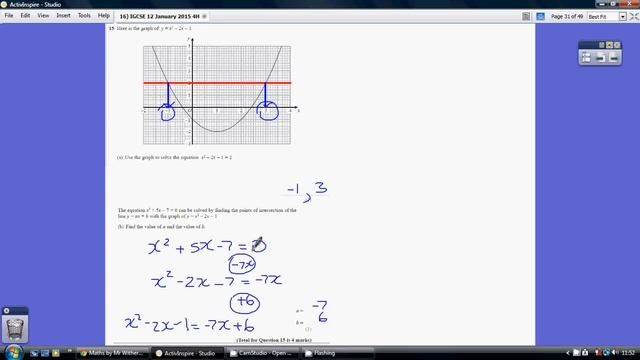This screenshot has height=360, width=640.
Task: Expand hidden system tray icons
Action: click(x=567, y=353)
